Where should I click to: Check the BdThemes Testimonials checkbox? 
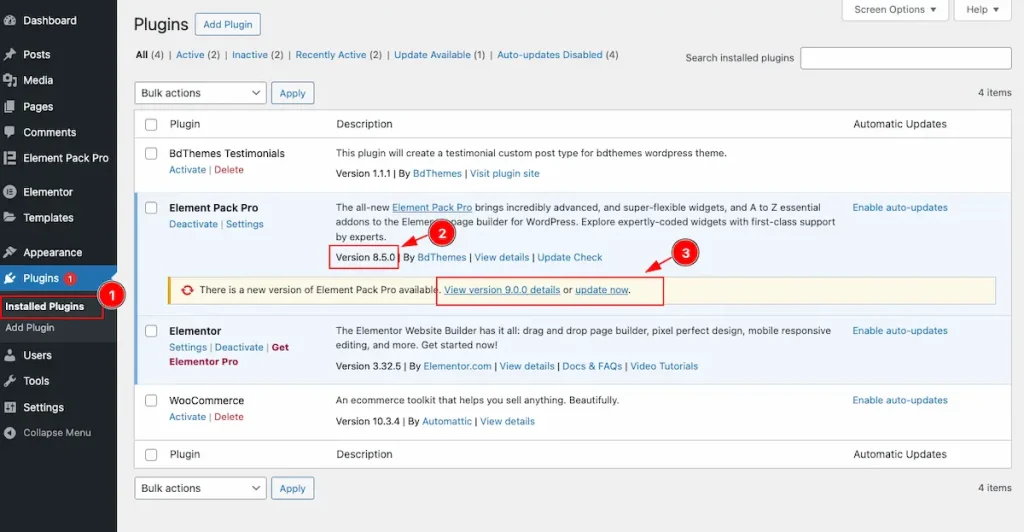[151, 153]
